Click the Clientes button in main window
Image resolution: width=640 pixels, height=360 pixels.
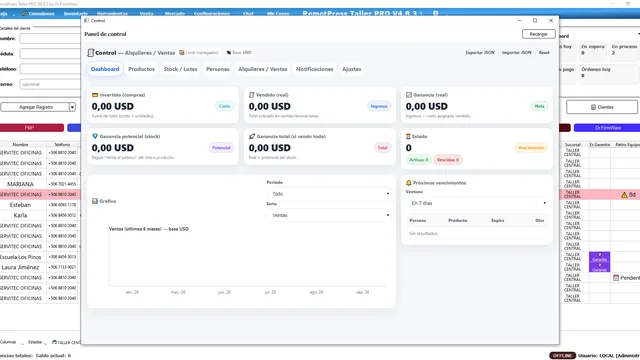602,107
